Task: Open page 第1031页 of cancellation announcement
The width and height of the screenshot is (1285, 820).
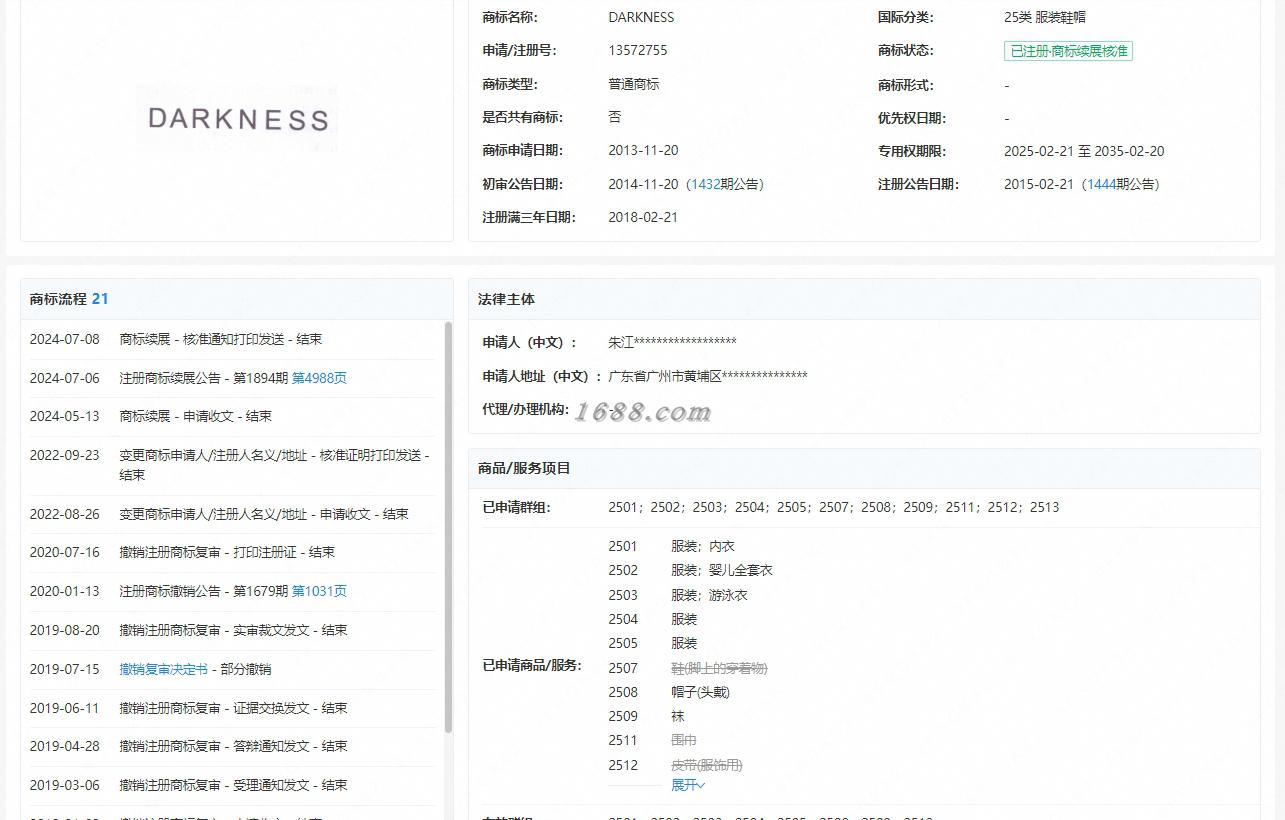Action: pos(319,591)
